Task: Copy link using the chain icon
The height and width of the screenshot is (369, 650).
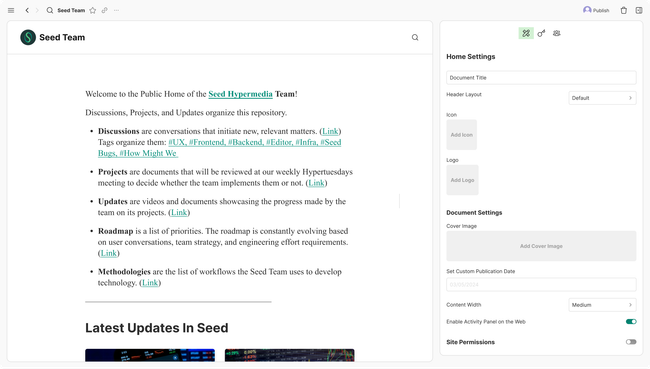Action: tap(104, 10)
